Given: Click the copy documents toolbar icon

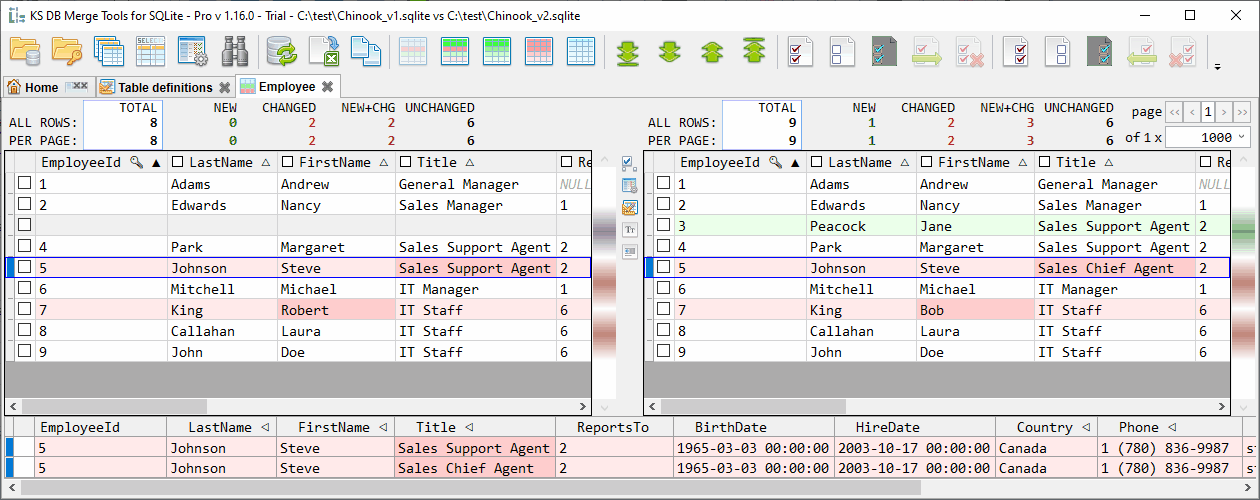Looking at the screenshot, I should click(x=366, y=51).
